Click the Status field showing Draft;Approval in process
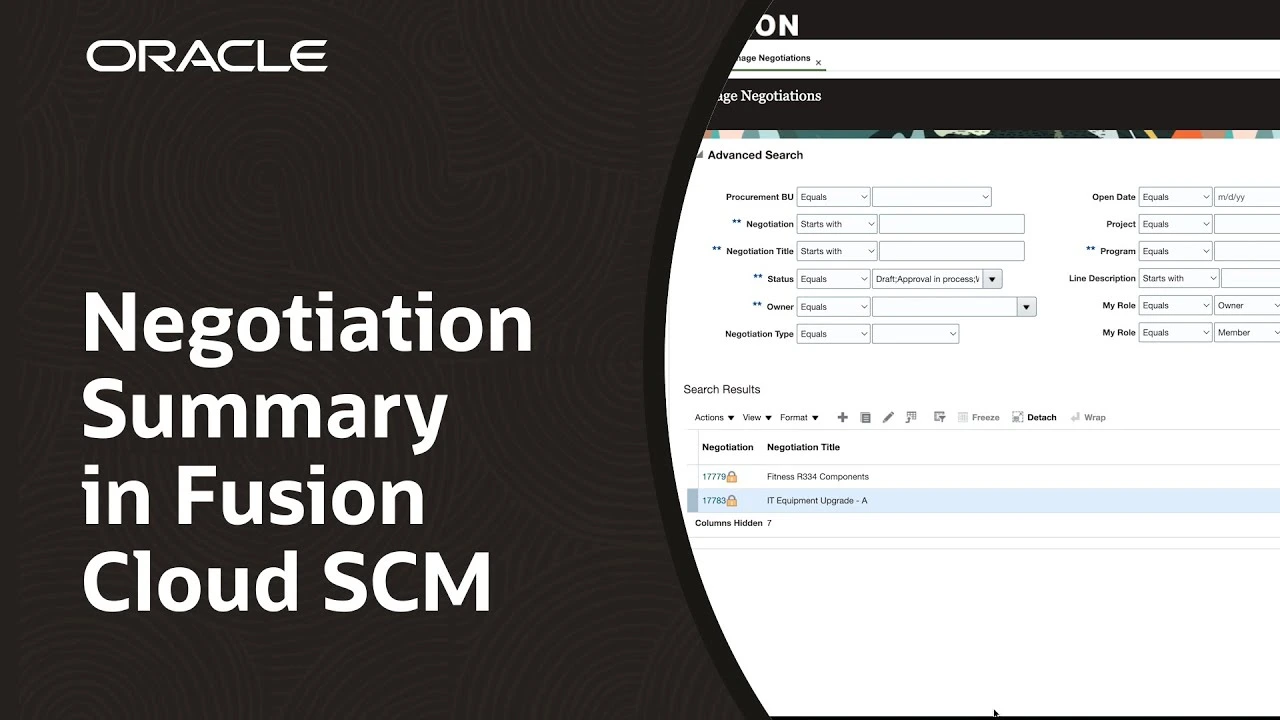This screenshot has width=1280, height=720. [x=927, y=279]
